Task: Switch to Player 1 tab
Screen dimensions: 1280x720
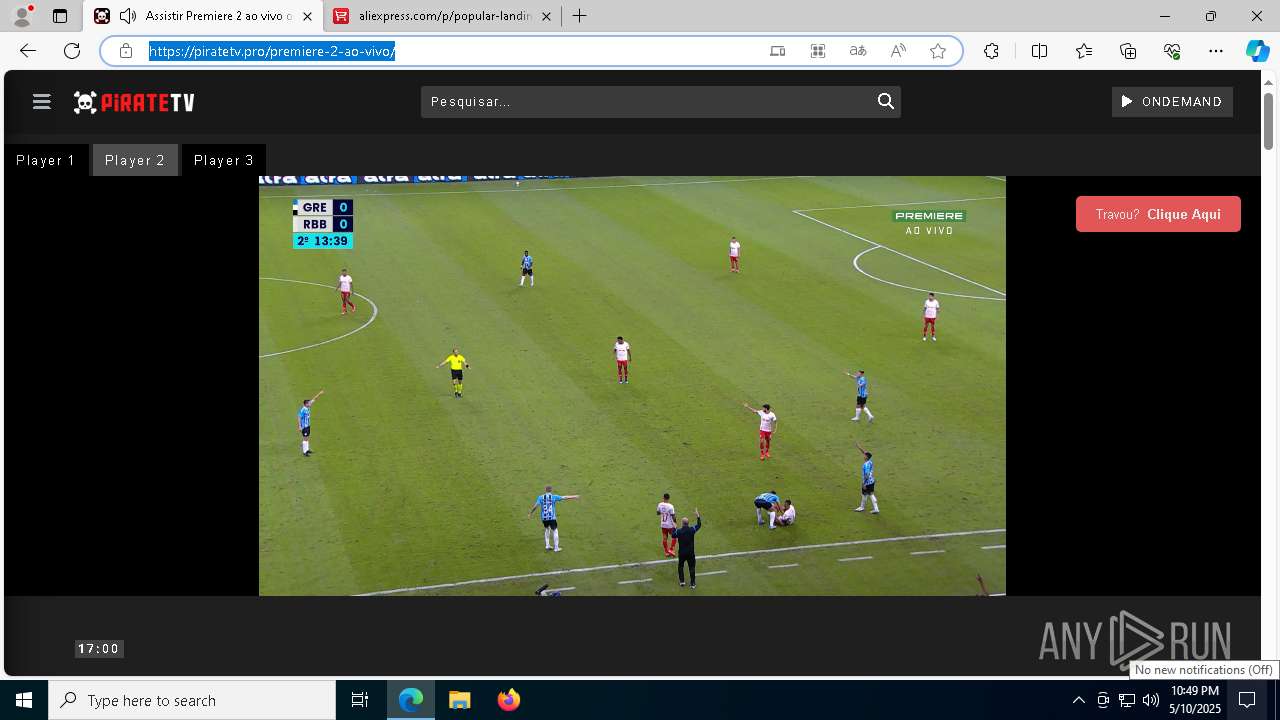Action: pos(46,160)
